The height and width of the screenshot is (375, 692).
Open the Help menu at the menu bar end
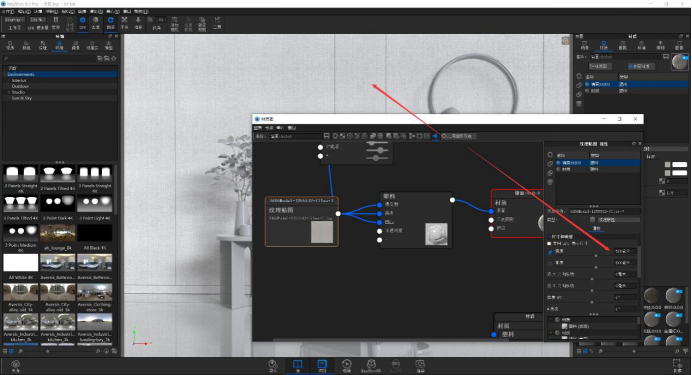141,11
